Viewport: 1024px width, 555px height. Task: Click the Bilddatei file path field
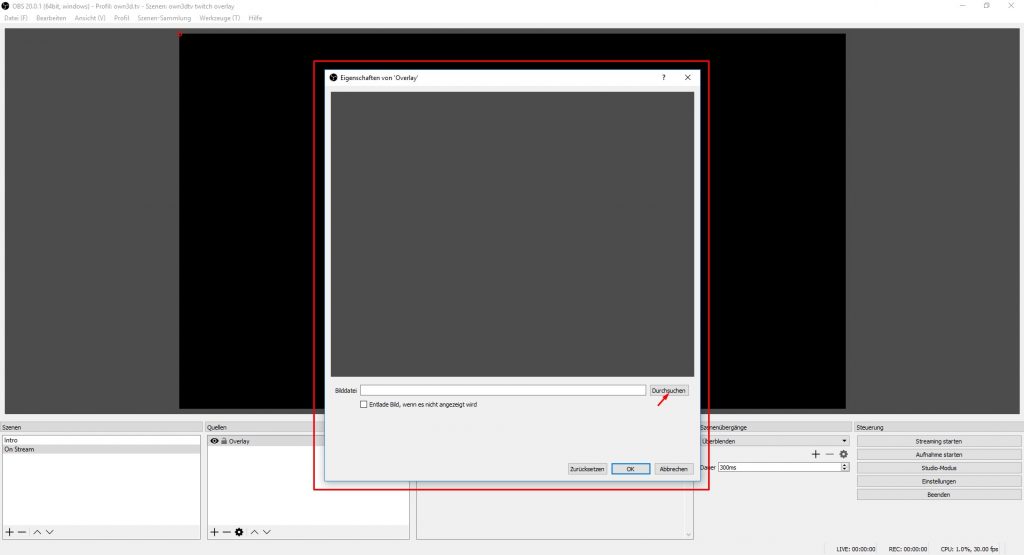coord(502,390)
